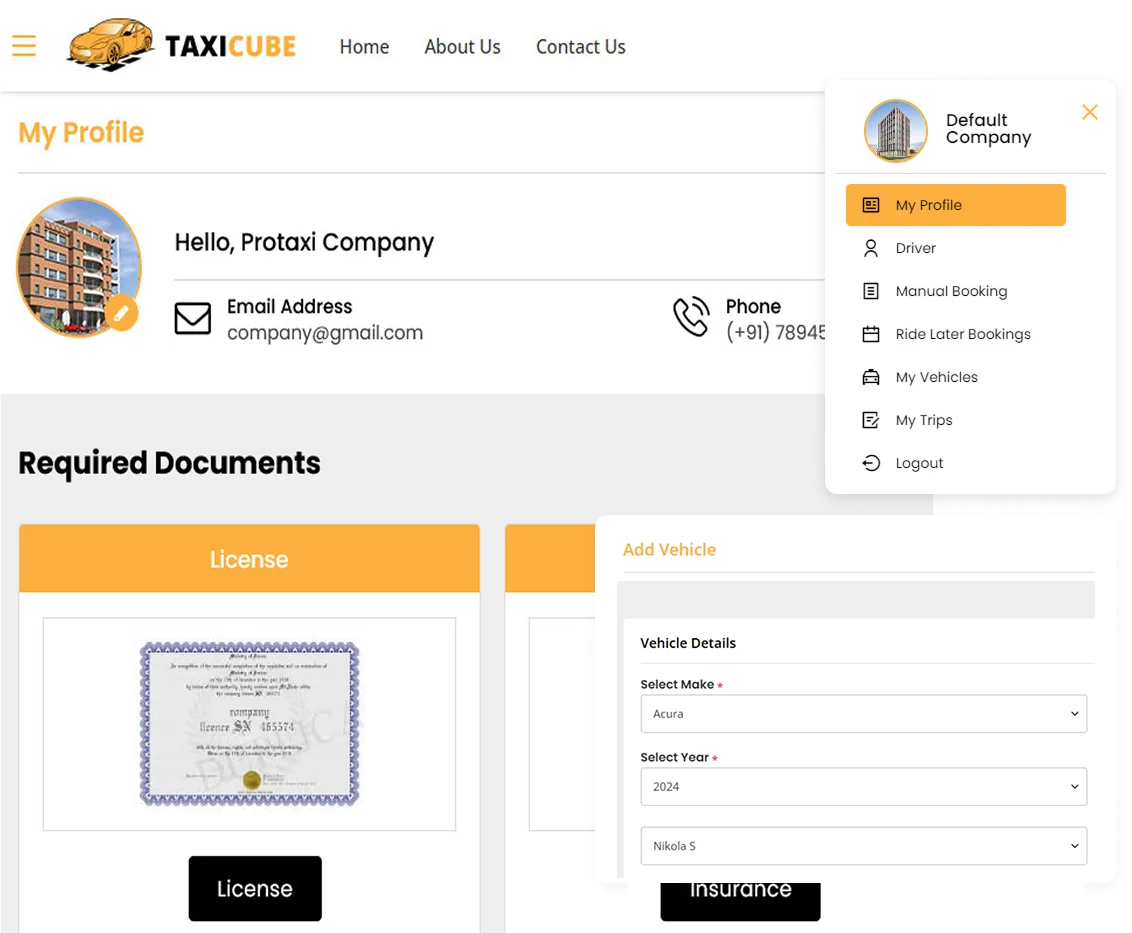Viewport: 1132px width, 933px height.
Task: Open My Trips via its list icon
Action: coord(869,419)
